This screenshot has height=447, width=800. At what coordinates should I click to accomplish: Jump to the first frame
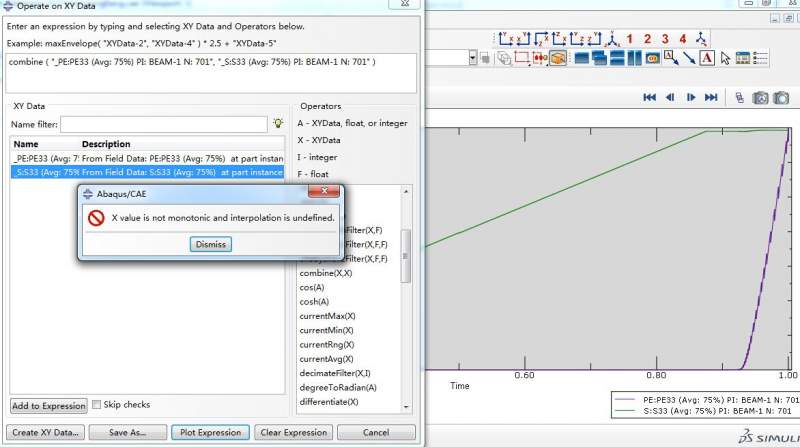tap(649, 97)
